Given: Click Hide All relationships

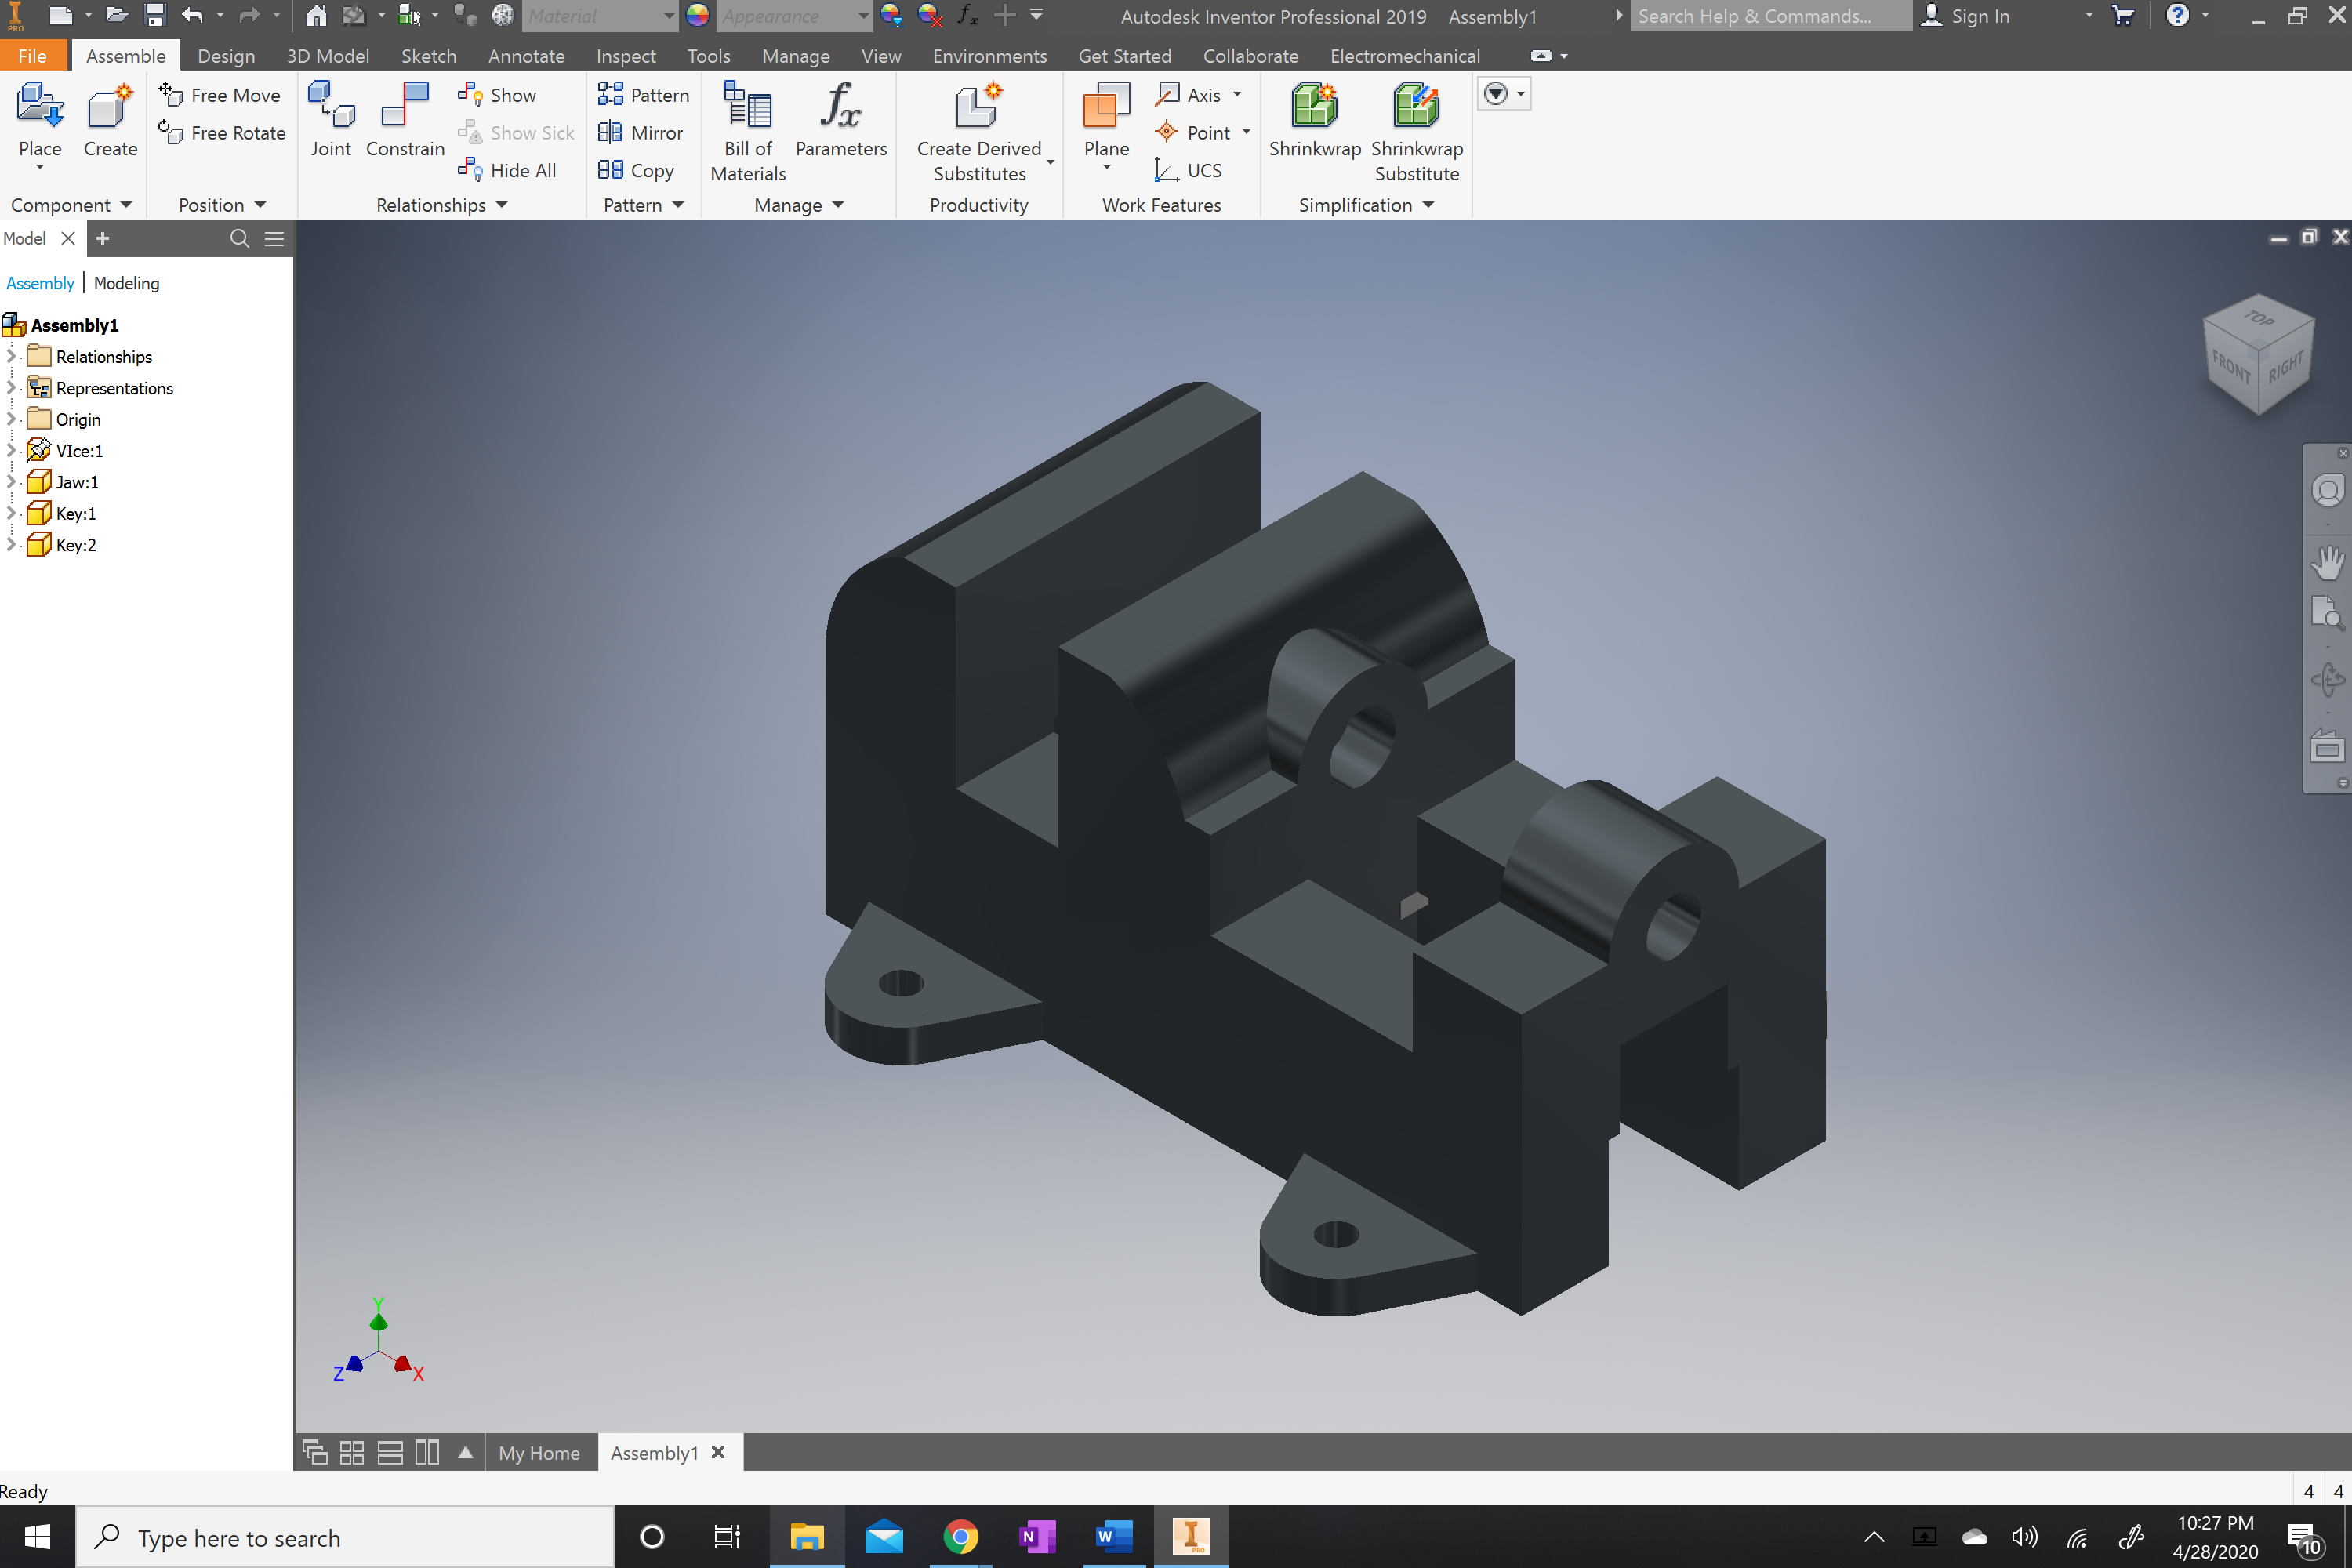Looking at the screenshot, I should (507, 170).
